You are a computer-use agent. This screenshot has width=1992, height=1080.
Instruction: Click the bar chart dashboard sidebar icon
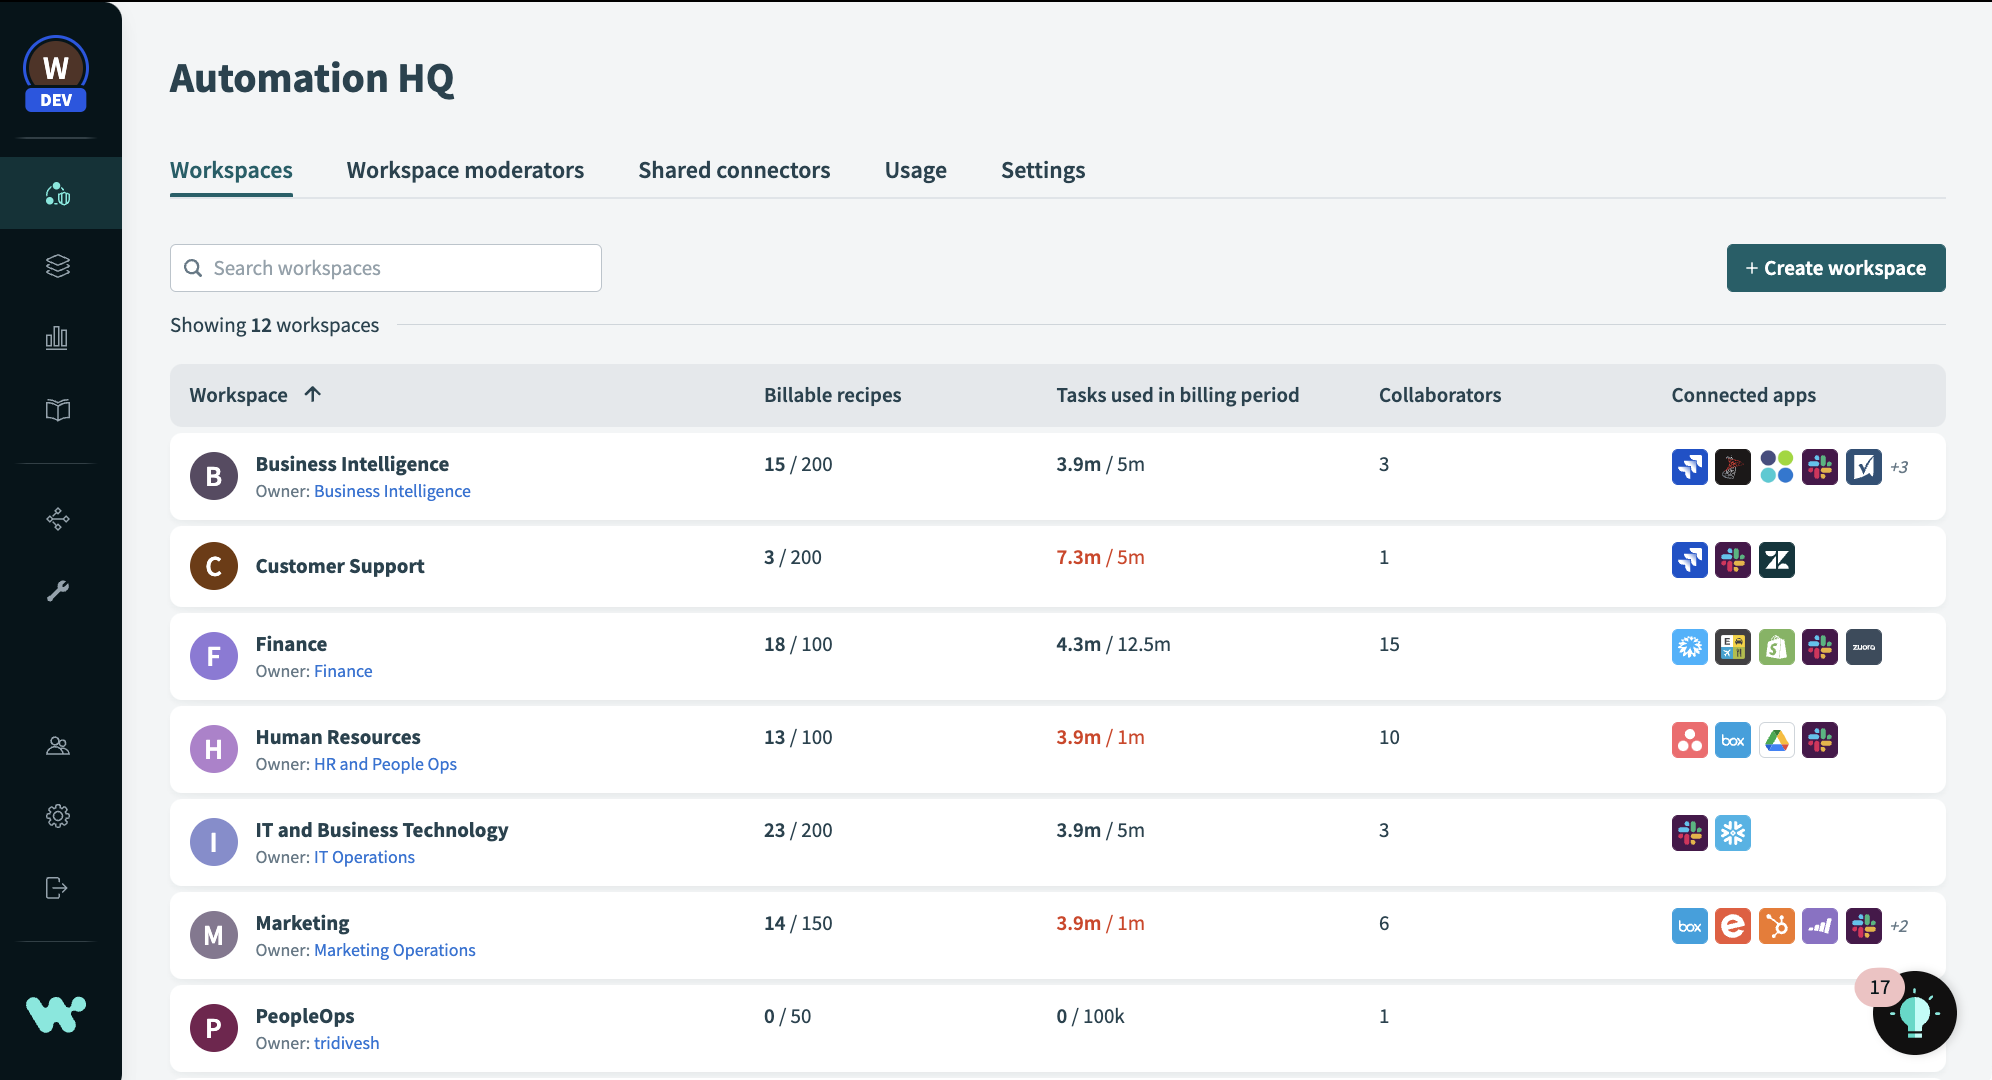tap(58, 338)
